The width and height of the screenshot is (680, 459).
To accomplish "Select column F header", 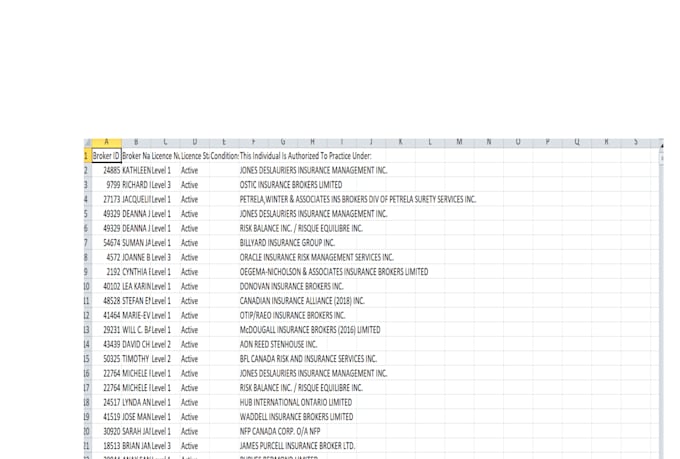I will pyautogui.click(x=254, y=142).
